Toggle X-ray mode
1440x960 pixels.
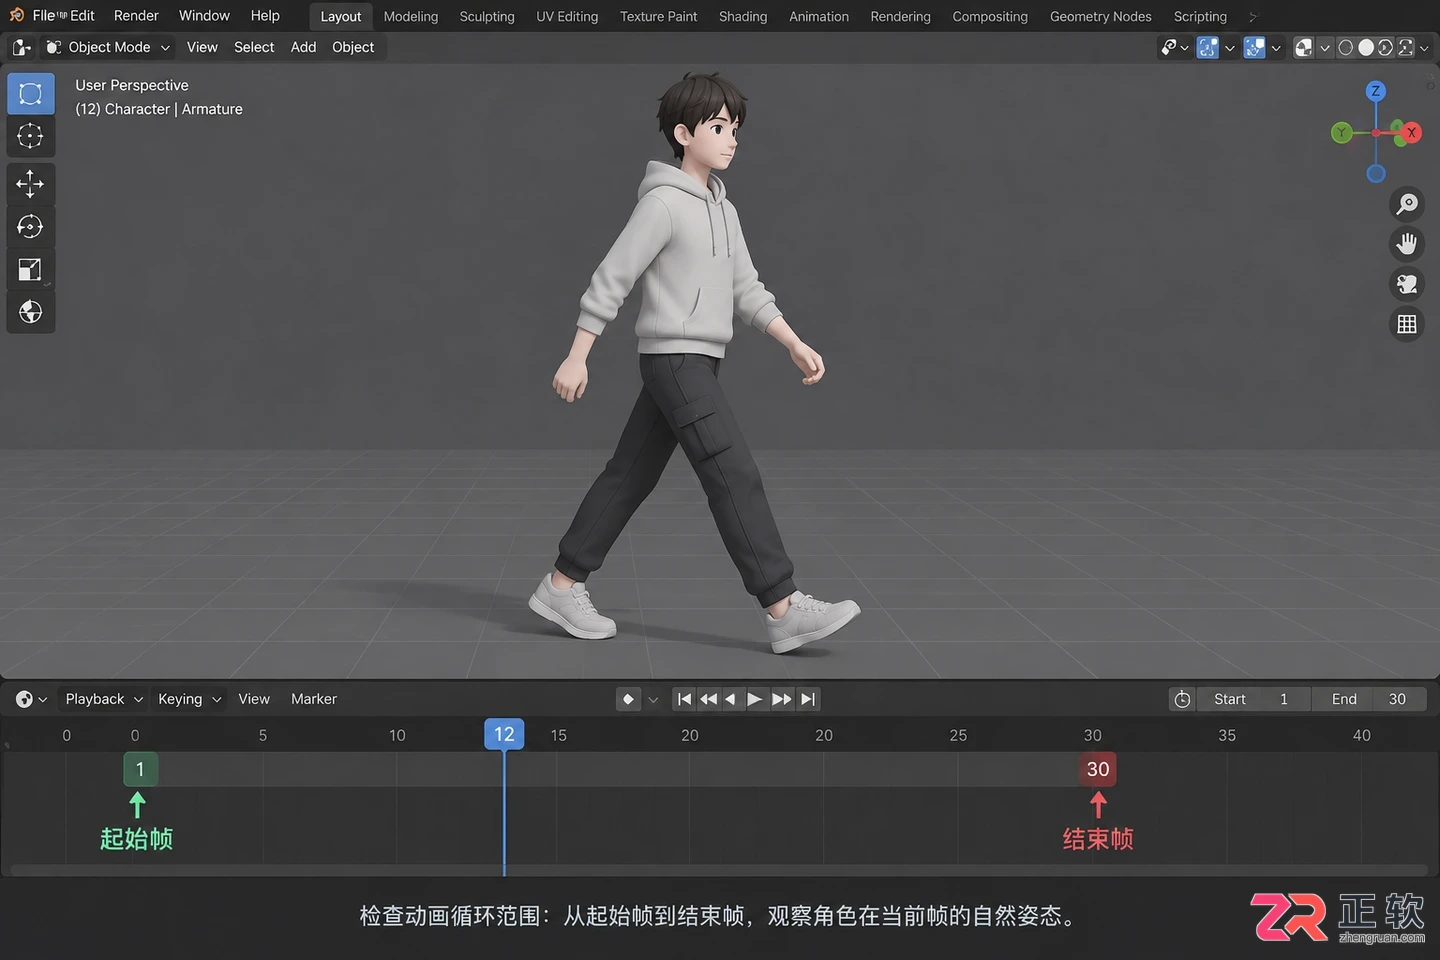1304,47
